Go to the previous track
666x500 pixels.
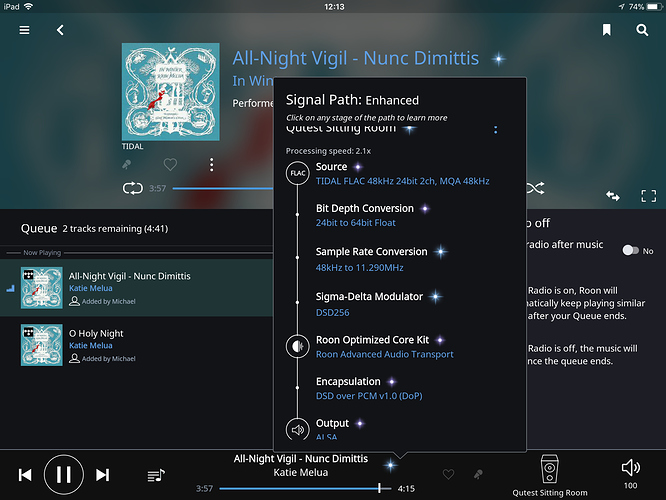[x=25, y=475]
